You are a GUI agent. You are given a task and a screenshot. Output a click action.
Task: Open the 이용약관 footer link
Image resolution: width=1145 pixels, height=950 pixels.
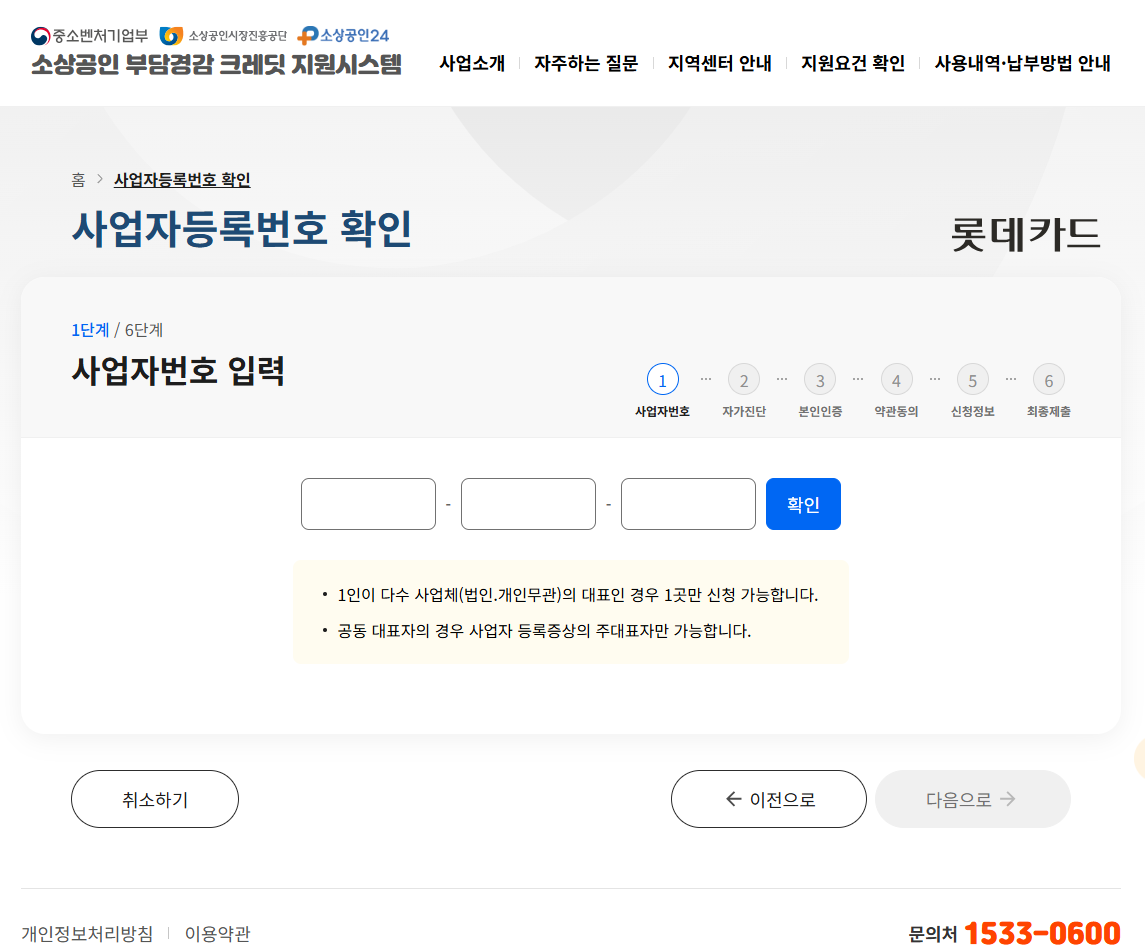(218, 933)
